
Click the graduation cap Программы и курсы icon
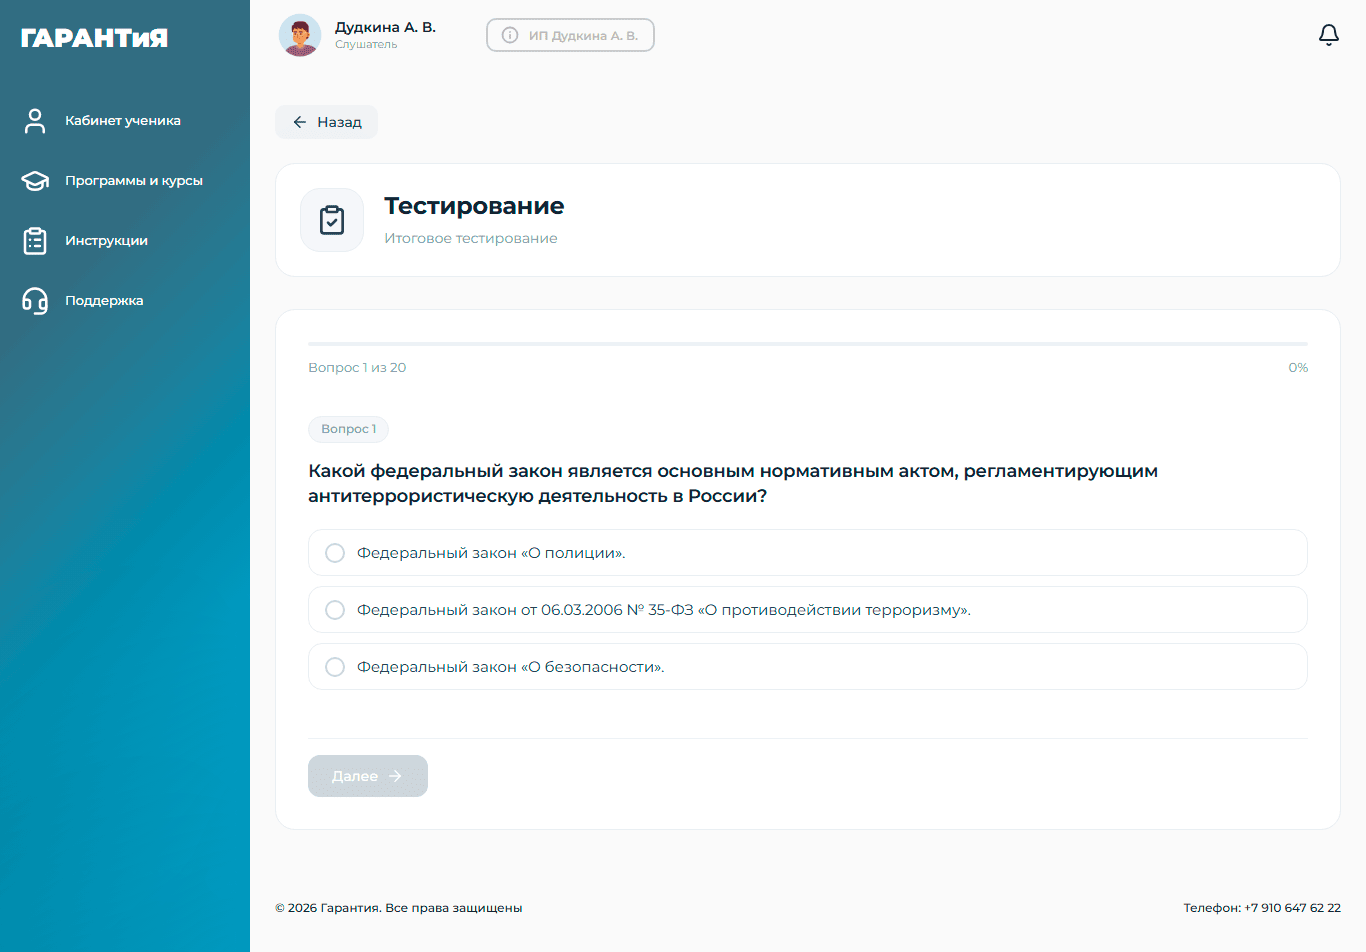click(x=35, y=181)
